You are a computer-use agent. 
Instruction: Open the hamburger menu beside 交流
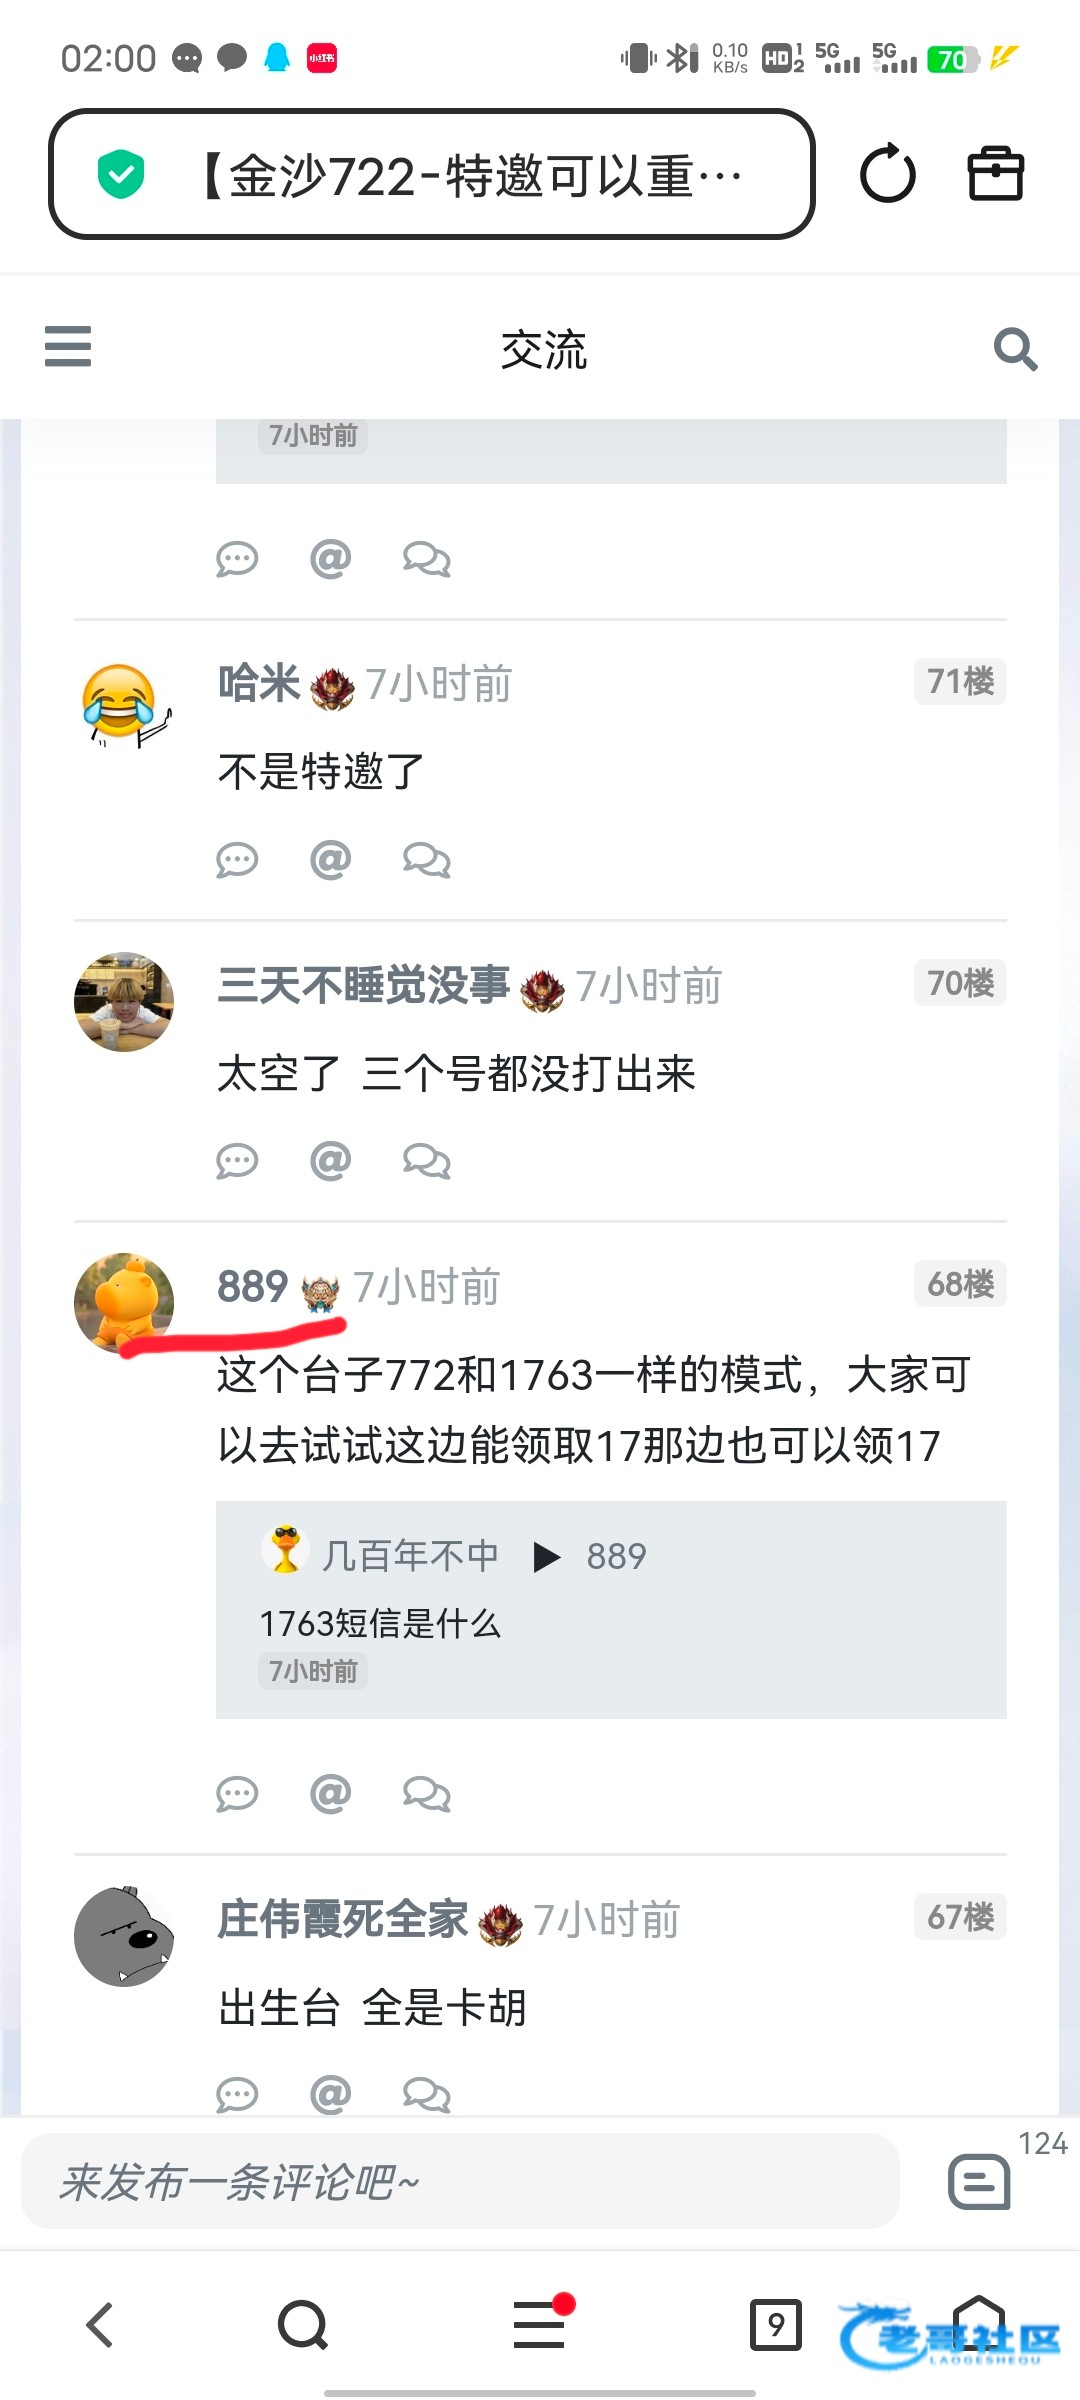pos(68,346)
